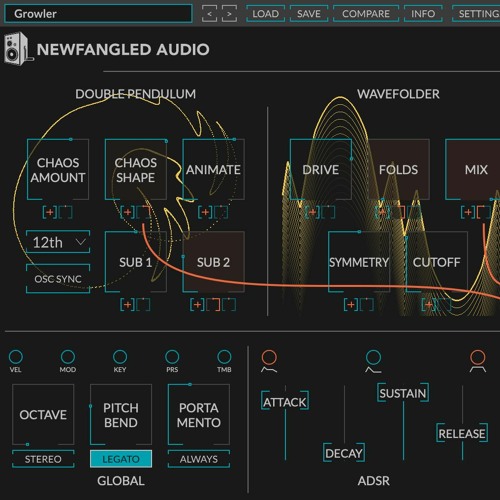Go to the previous preset arrow

pos(209,14)
